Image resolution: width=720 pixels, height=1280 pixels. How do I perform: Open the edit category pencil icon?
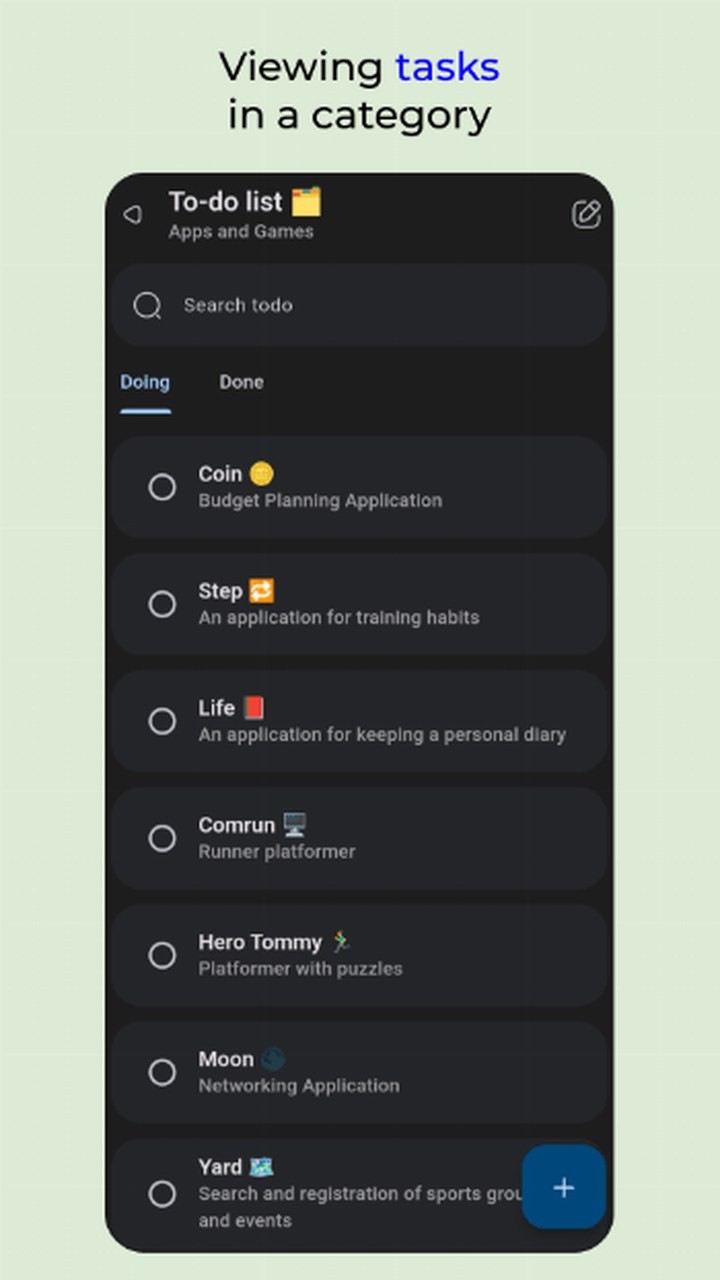click(x=586, y=214)
